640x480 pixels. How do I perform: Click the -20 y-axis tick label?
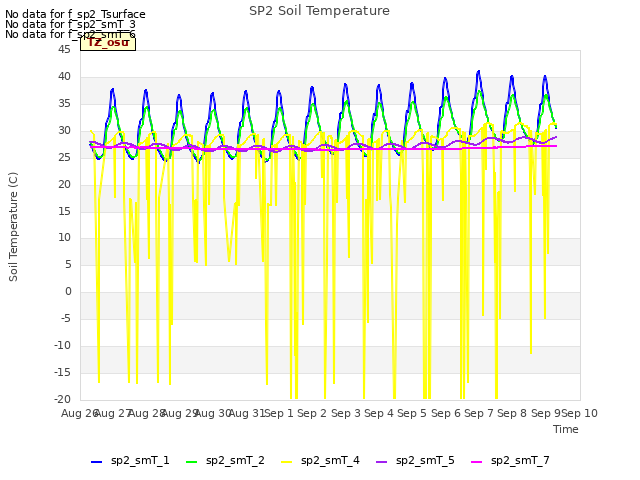(62, 400)
